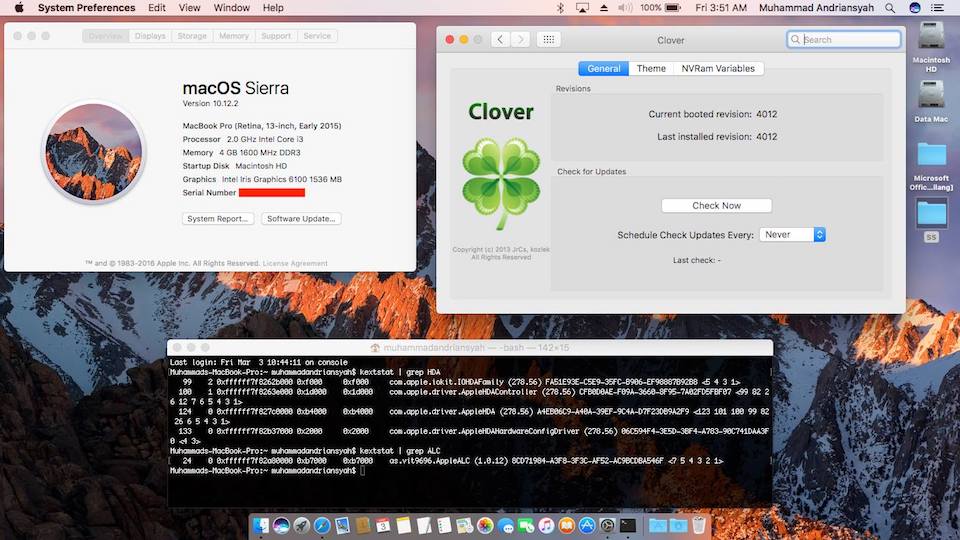960x540 pixels.
Task: Switch to Storage tab in About This Mac
Action: (192, 36)
